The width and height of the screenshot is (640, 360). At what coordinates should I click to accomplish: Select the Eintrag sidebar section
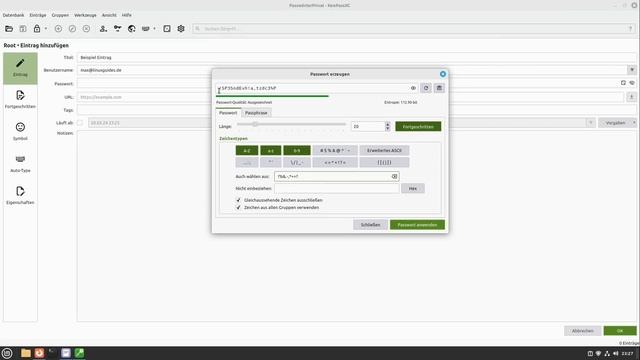pos(20,68)
